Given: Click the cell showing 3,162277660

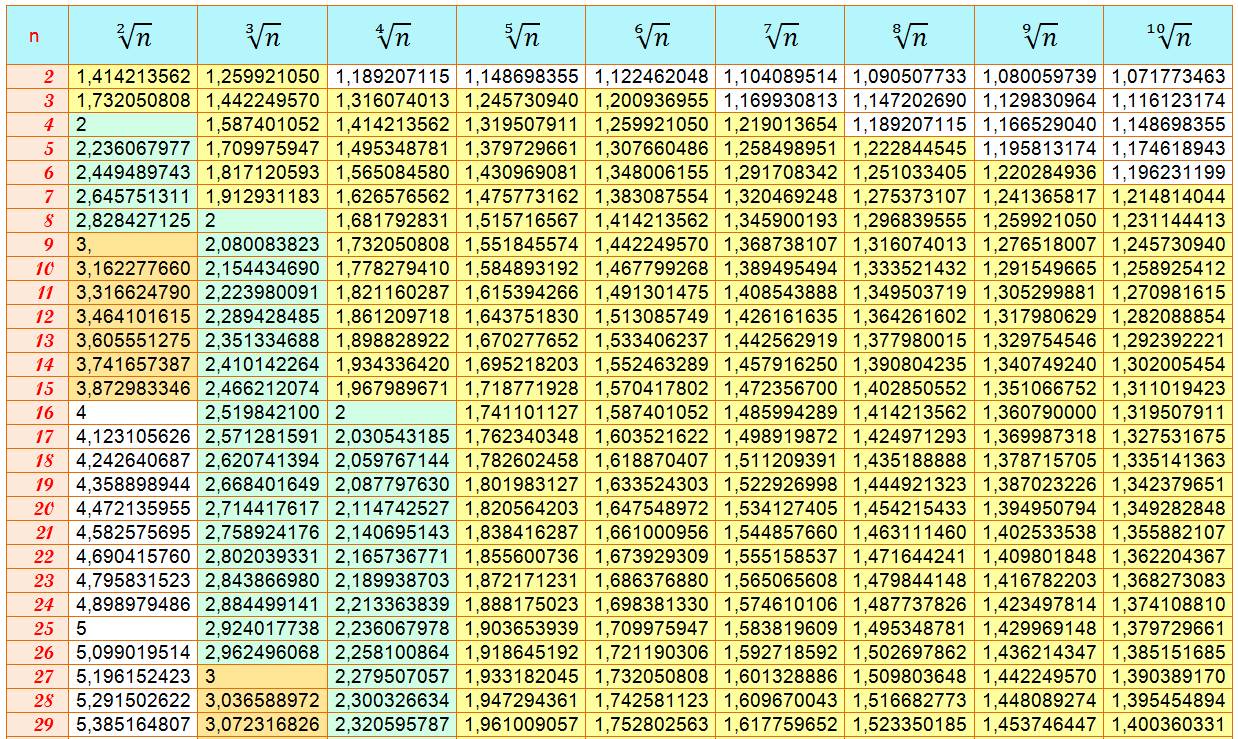Looking at the screenshot, I should coord(133,269).
